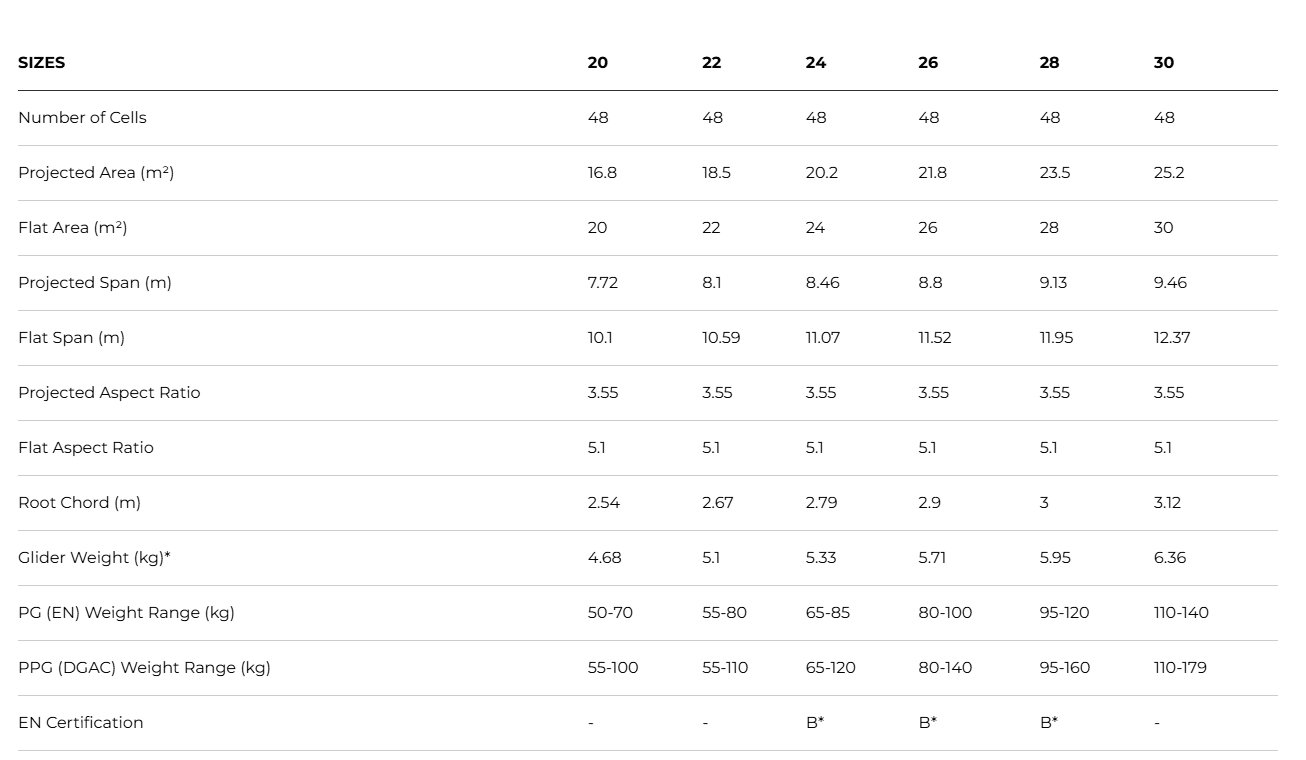Click the Projected Span value 7.72
Image resolution: width=1306 pixels, height=760 pixels.
[602, 282]
